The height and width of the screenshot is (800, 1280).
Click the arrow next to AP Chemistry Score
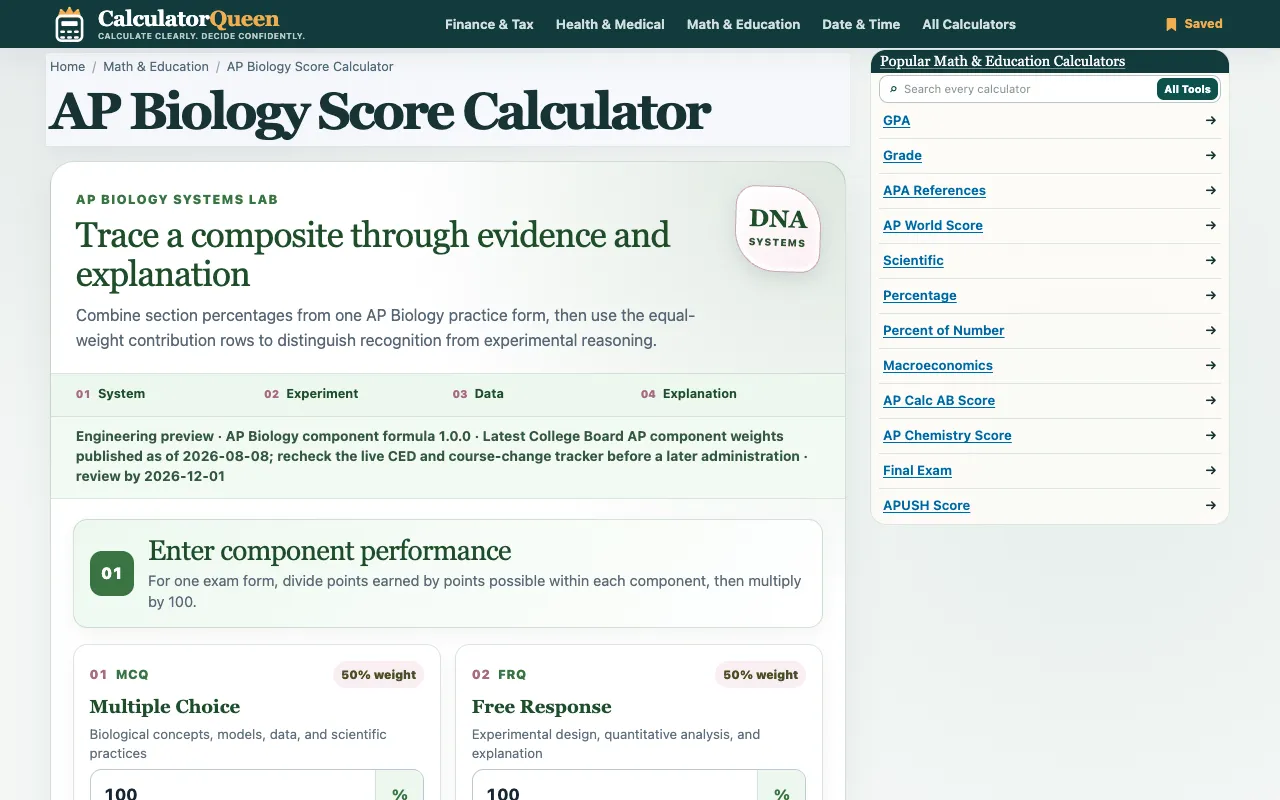tap(1211, 435)
